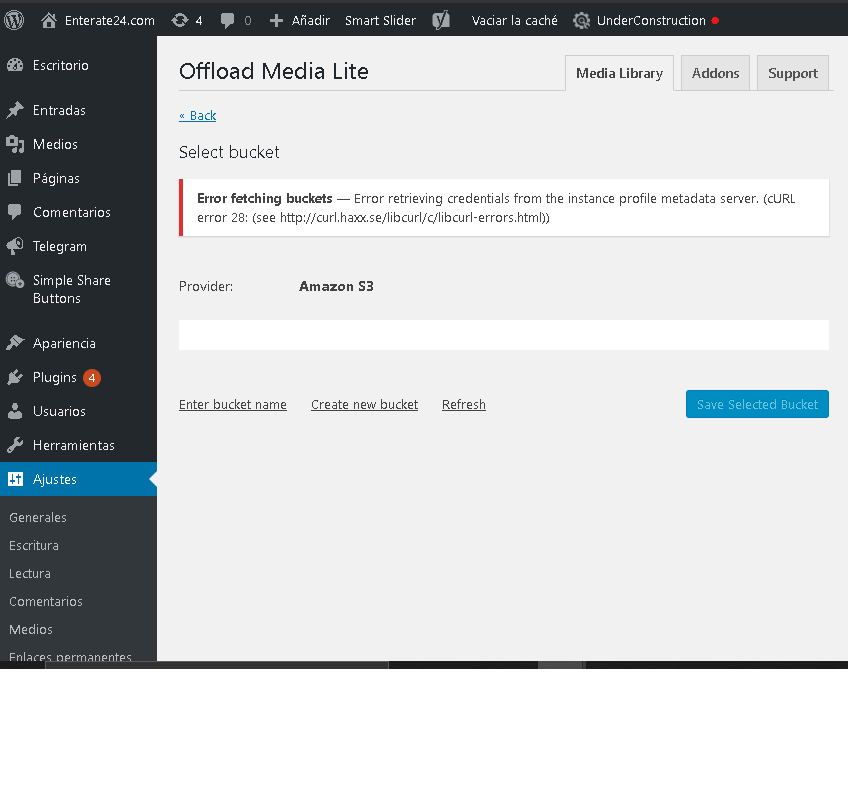848x800 pixels.
Task: Click the Offload Media Lite title
Action: 274,72
